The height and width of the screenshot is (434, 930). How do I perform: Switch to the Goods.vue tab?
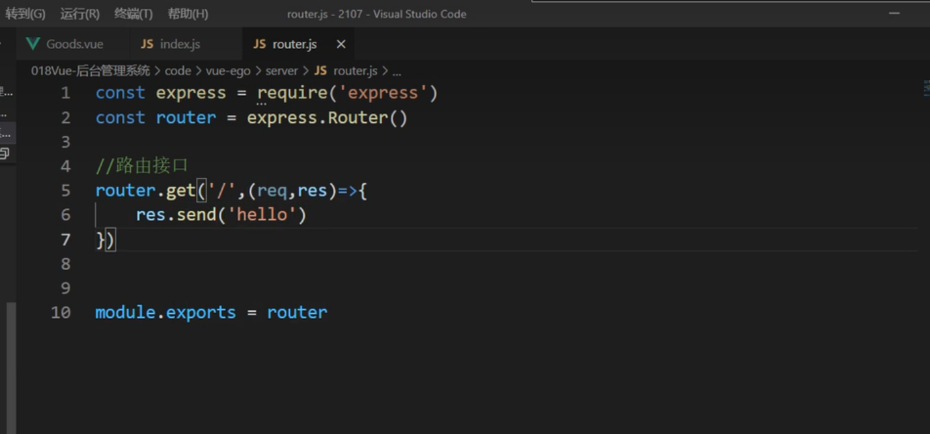[x=73, y=44]
